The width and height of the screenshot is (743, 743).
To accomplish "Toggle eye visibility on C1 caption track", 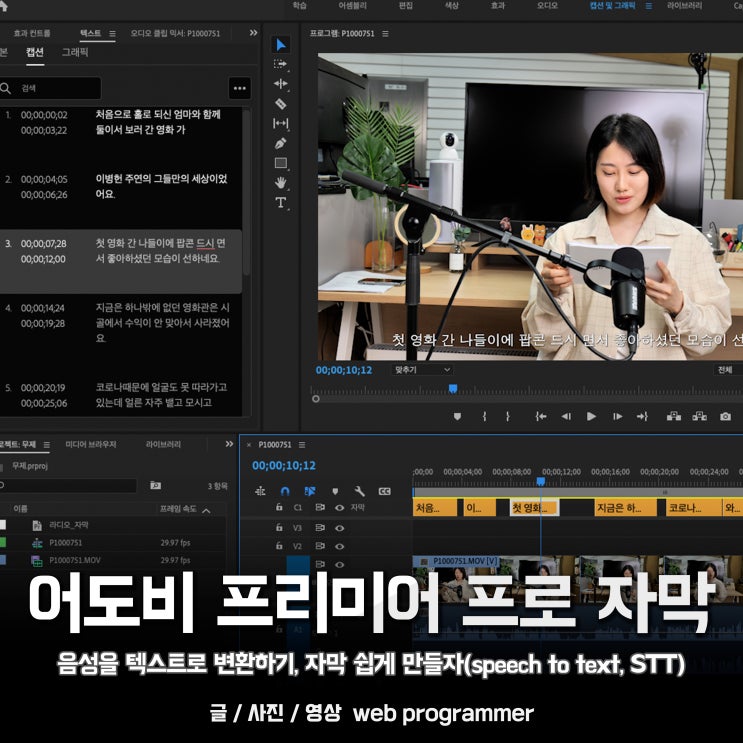I will click(339, 507).
